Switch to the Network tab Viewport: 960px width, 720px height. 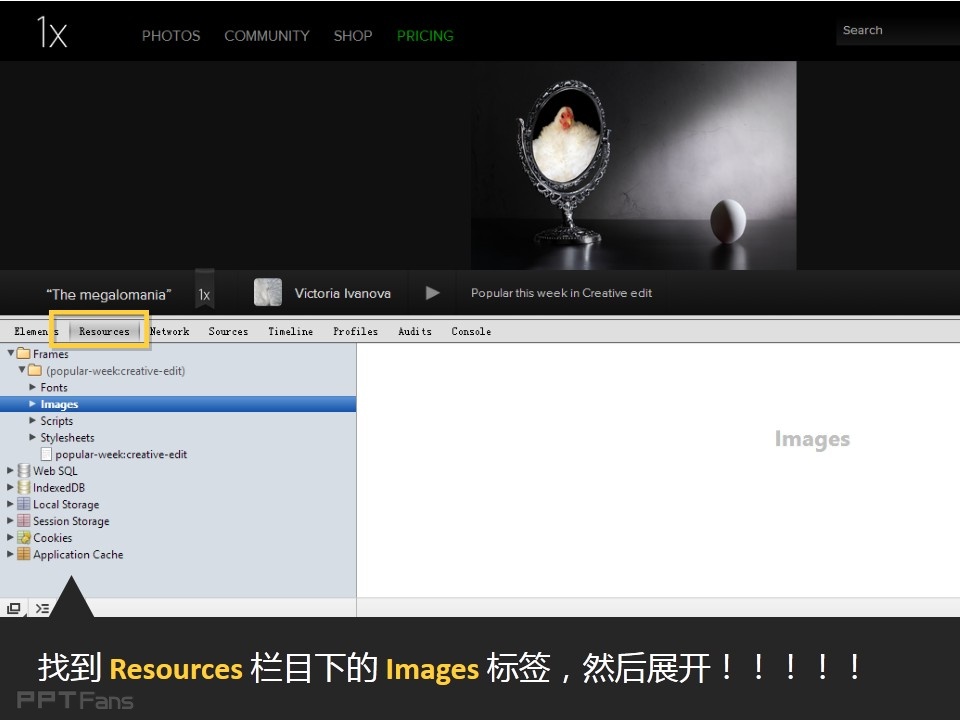tap(169, 331)
